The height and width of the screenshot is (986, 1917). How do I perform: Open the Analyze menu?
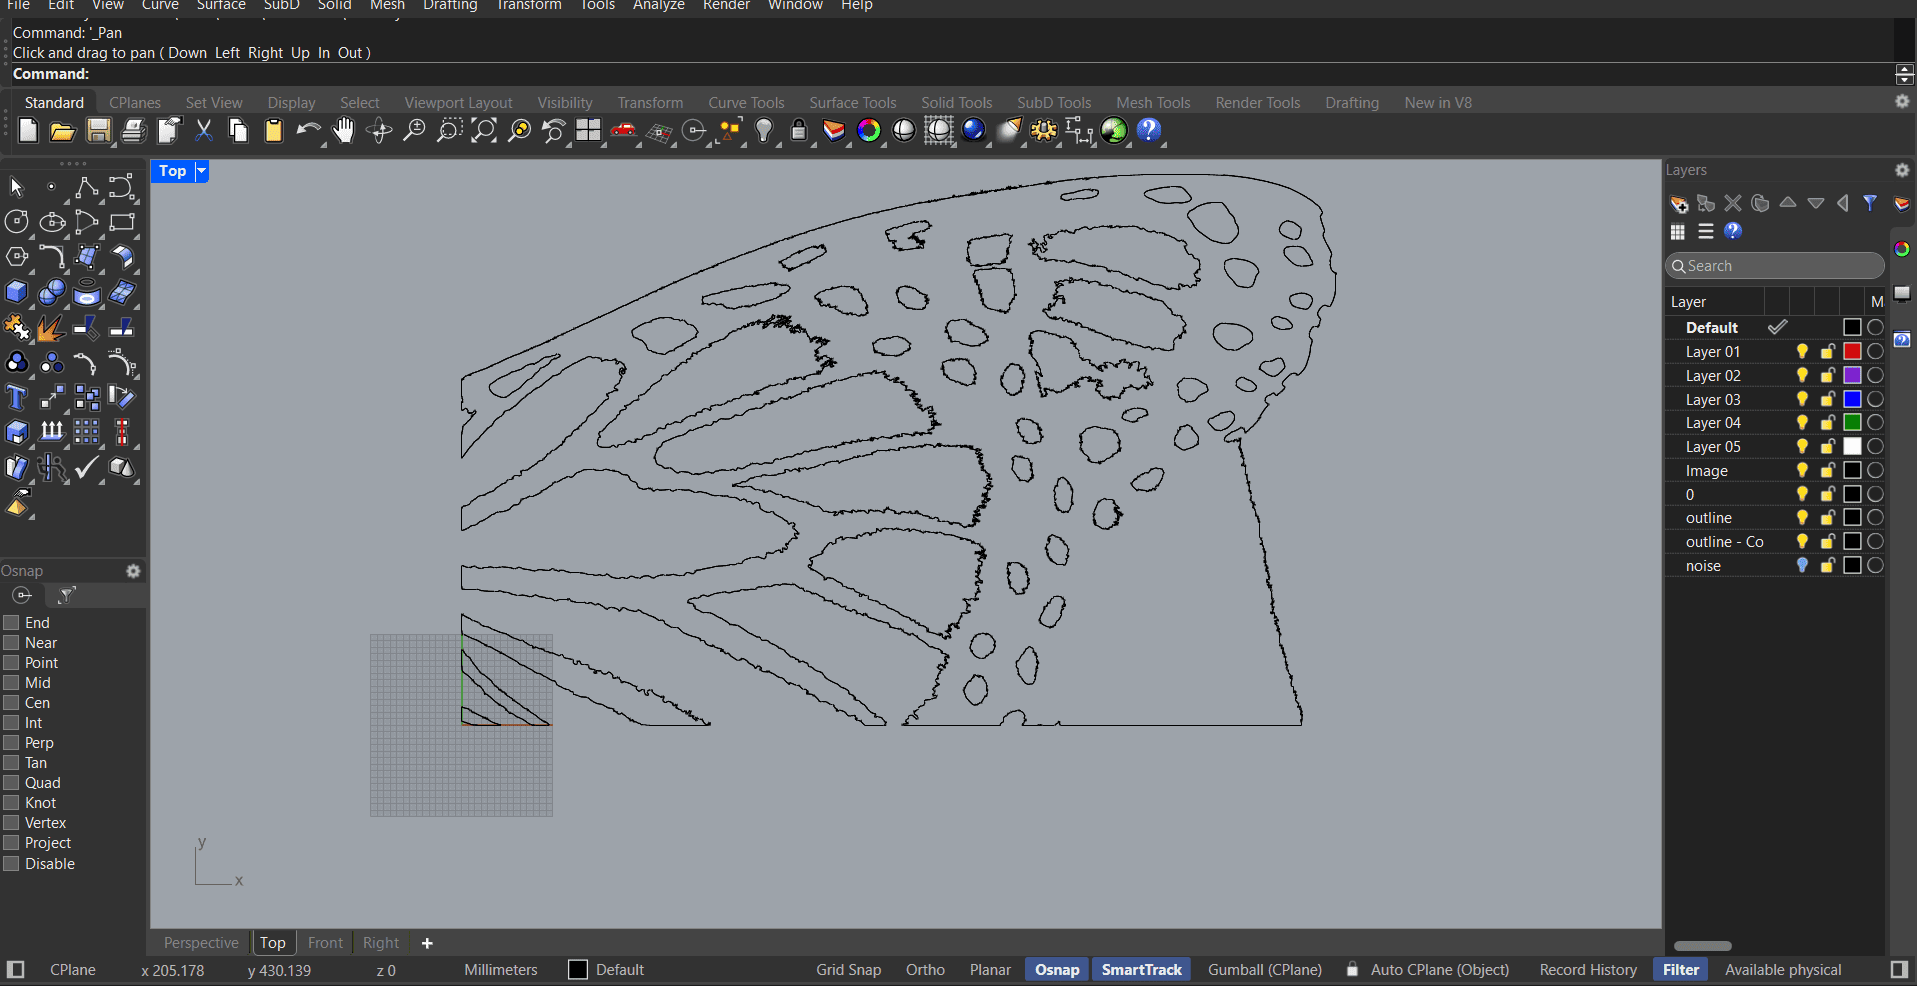pos(658,6)
